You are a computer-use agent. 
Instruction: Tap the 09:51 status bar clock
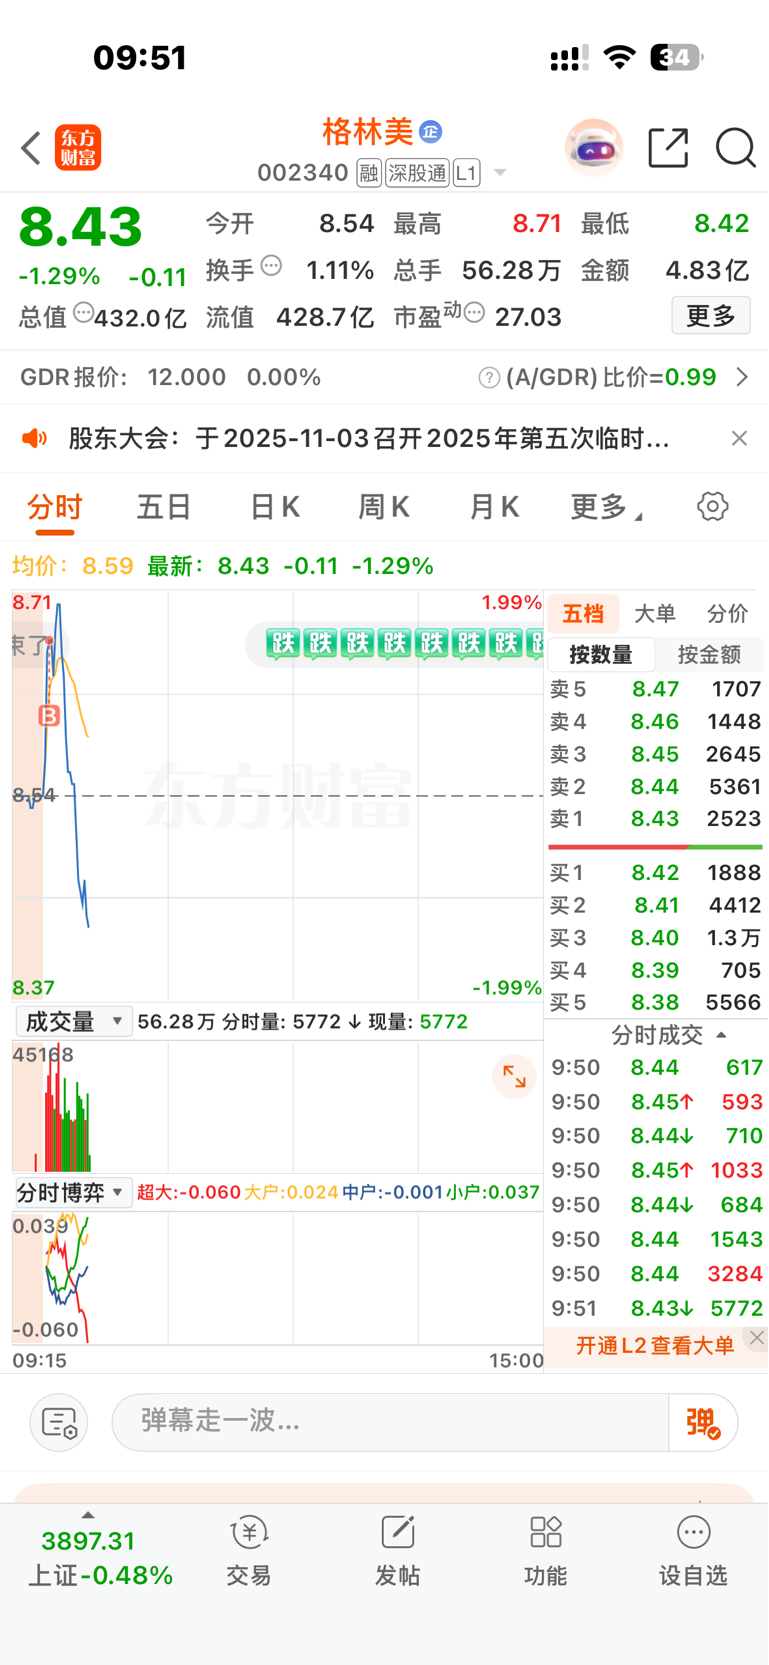pyautogui.click(x=140, y=58)
